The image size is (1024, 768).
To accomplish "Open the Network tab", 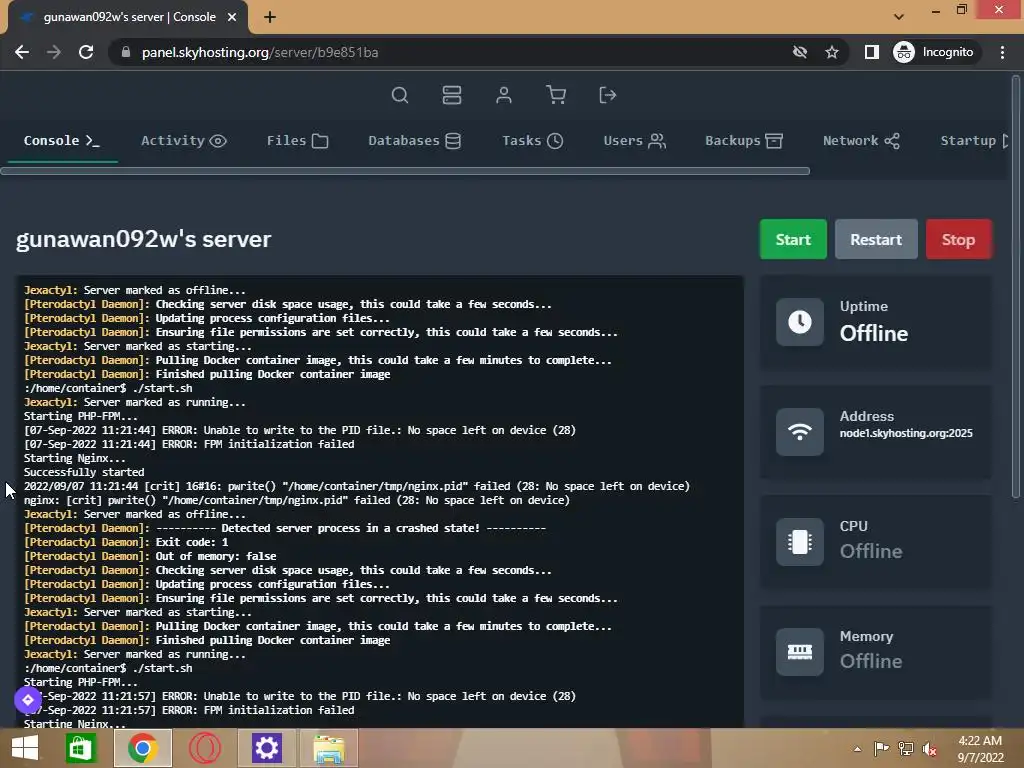I will point(861,140).
